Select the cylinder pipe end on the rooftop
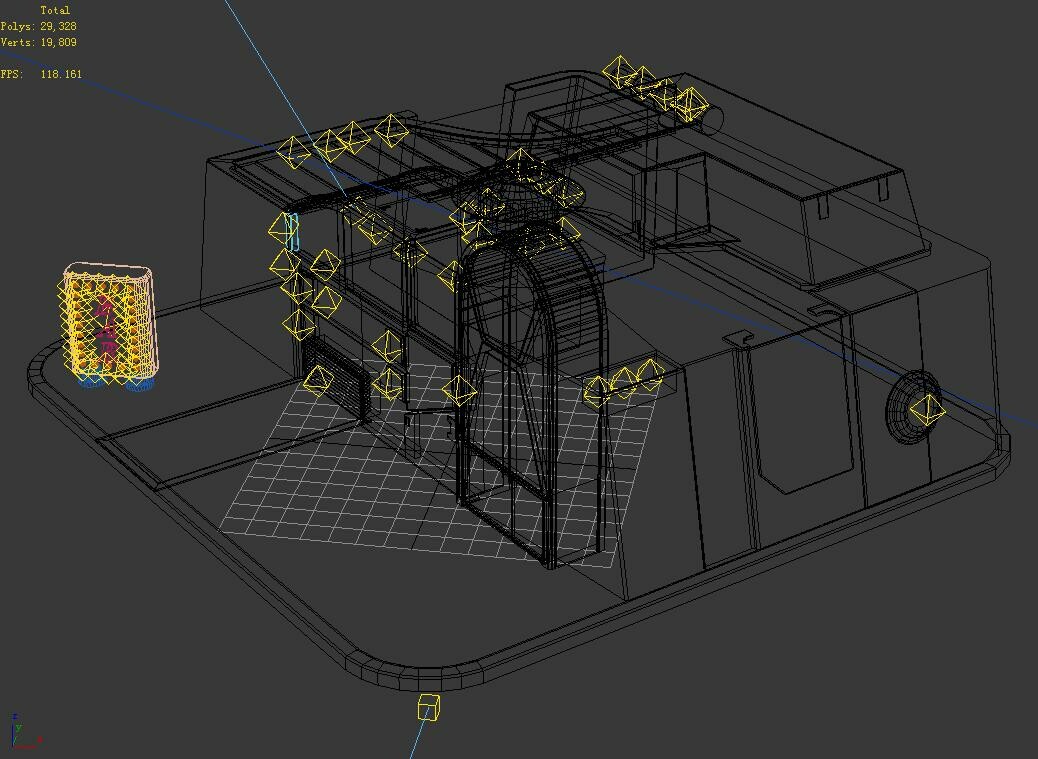This screenshot has width=1038, height=759. pyautogui.click(x=712, y=118)
